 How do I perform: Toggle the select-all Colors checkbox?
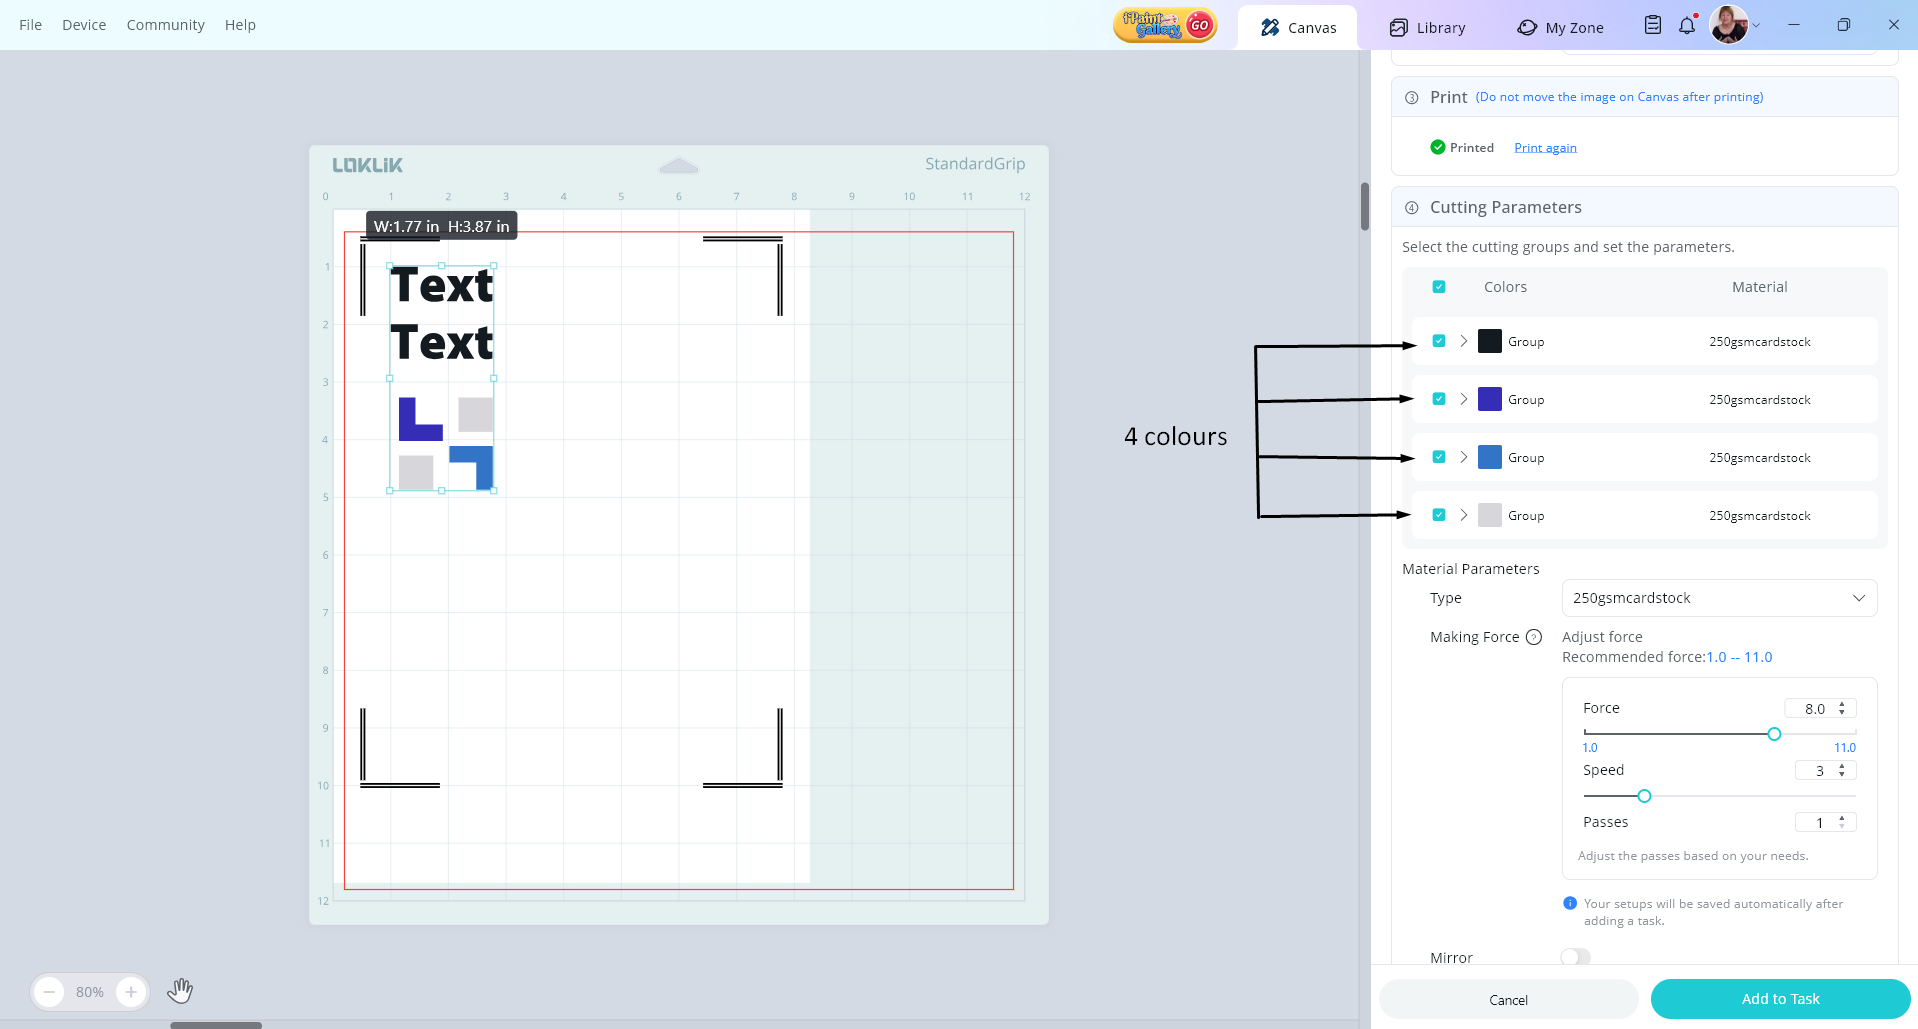pos(1439,287)
